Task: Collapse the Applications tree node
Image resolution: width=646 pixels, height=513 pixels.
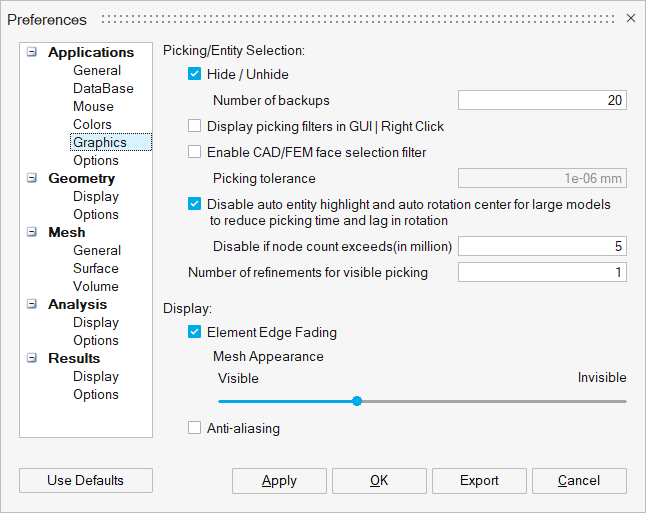Action: coord(32,52)
